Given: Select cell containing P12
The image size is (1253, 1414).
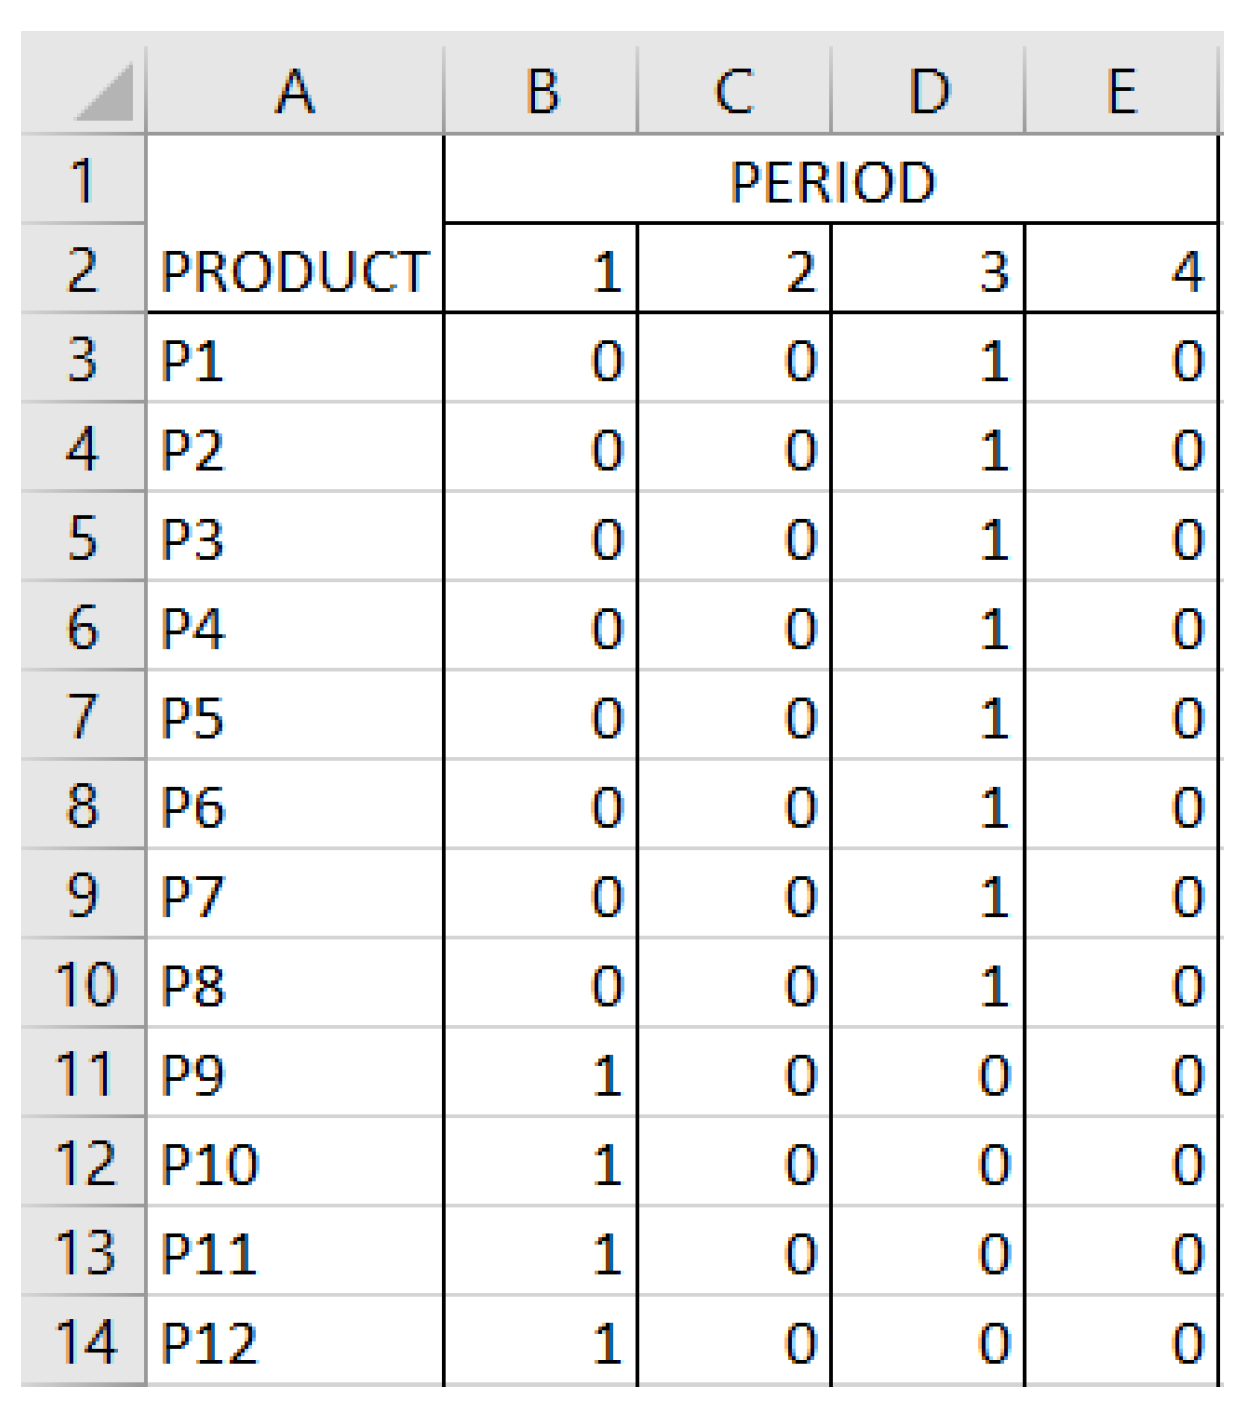Looking at the screenshot, I should click(295, 1341).
